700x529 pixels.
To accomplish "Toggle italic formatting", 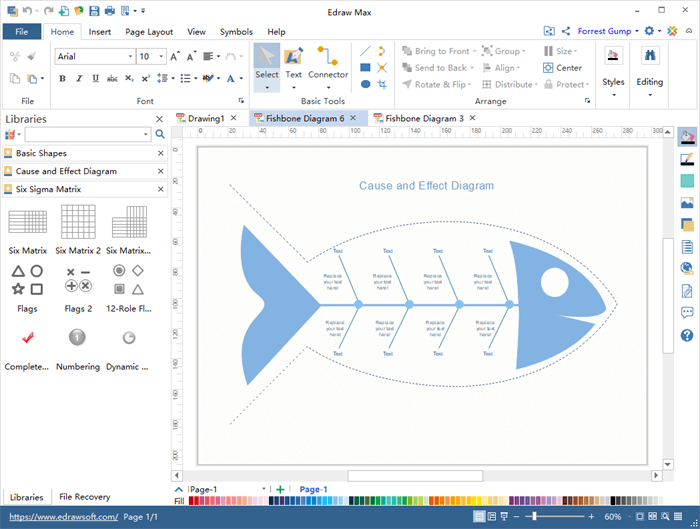I will (x=79, y=79).
